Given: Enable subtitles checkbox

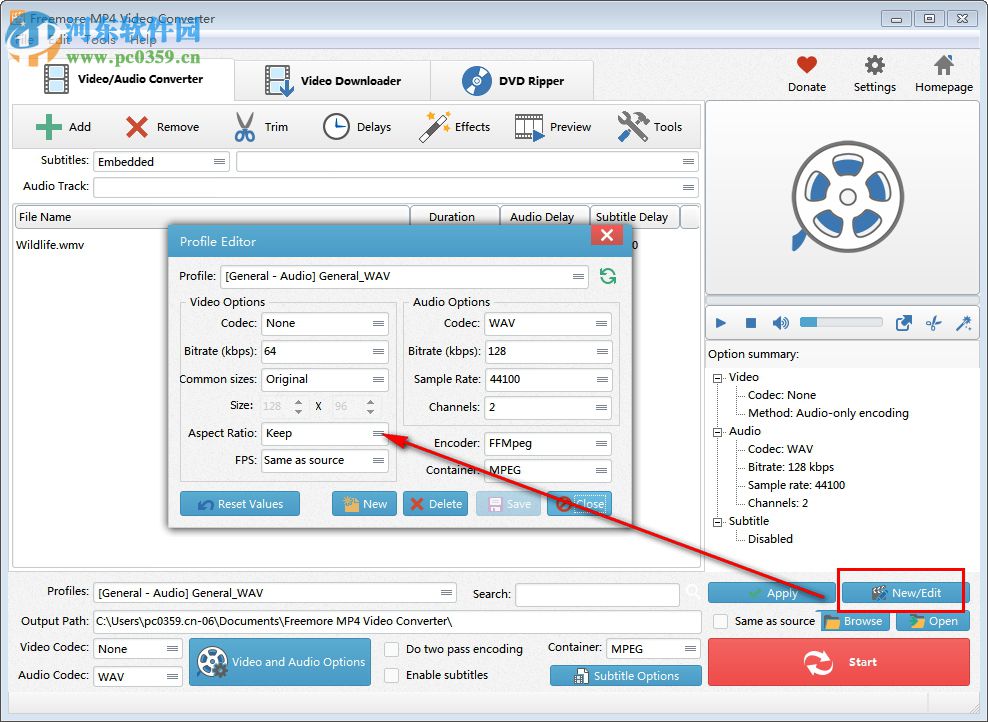Looking at the screenshot, I should 391,675.
